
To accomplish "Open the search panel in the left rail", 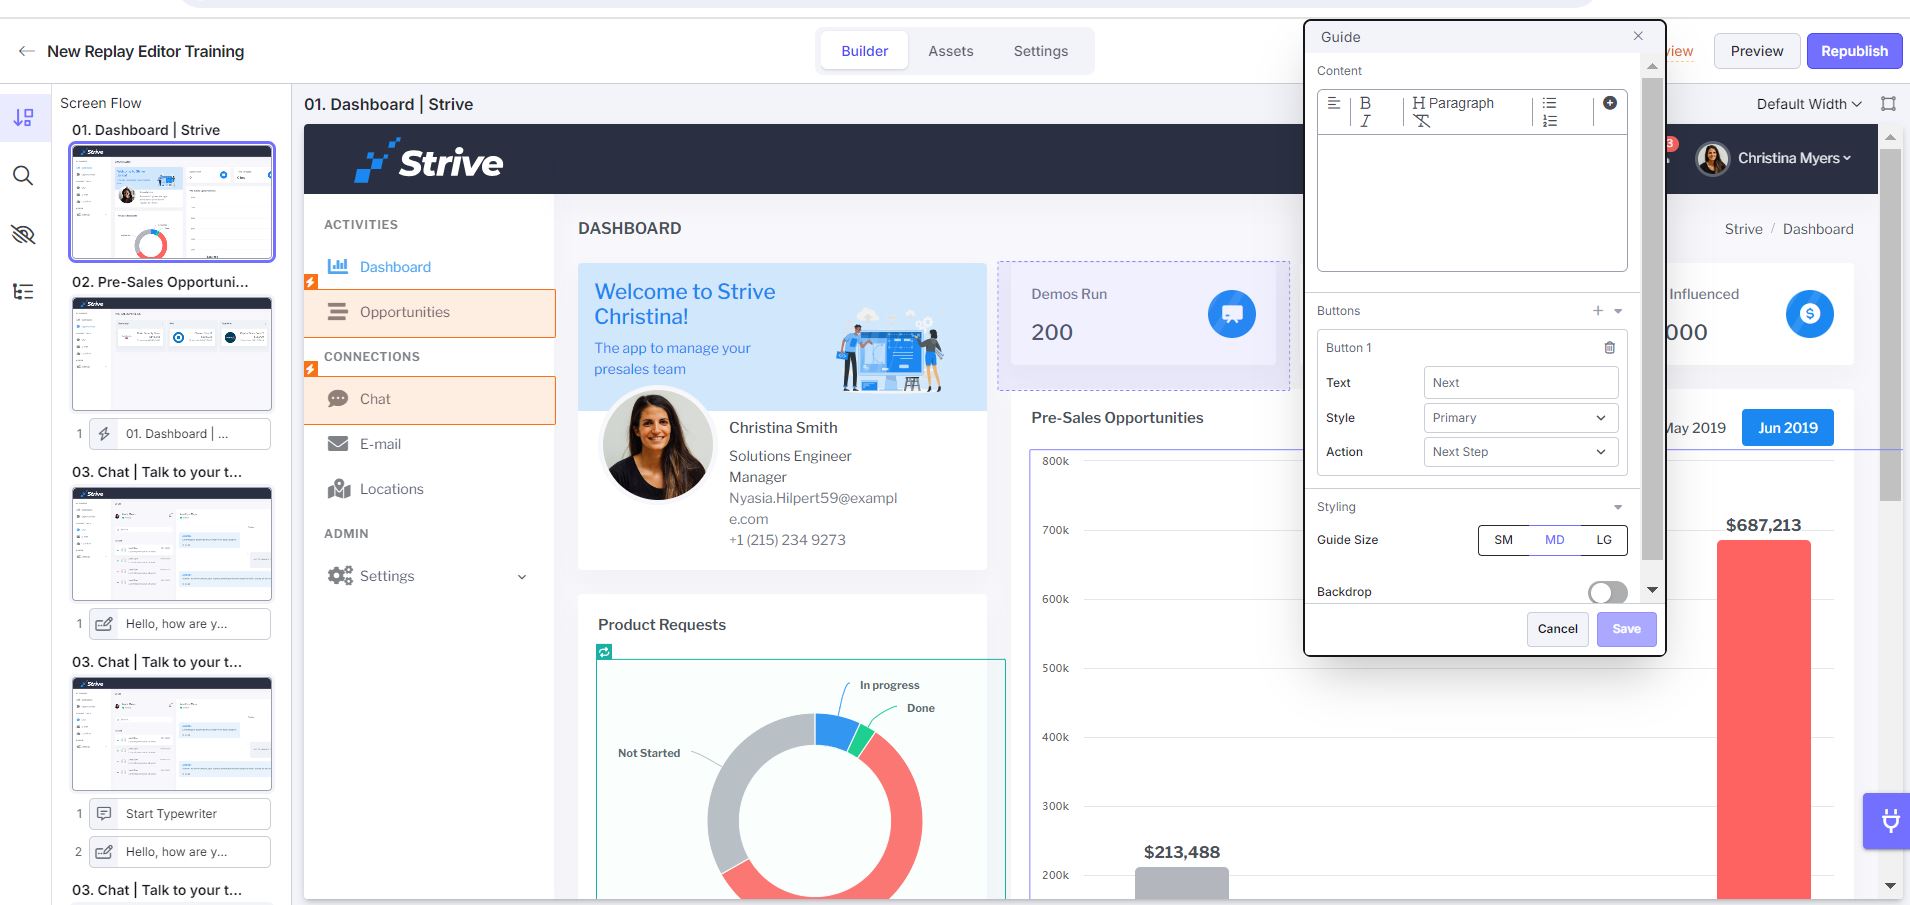I will pyautogui.click(x=23, y=176).
